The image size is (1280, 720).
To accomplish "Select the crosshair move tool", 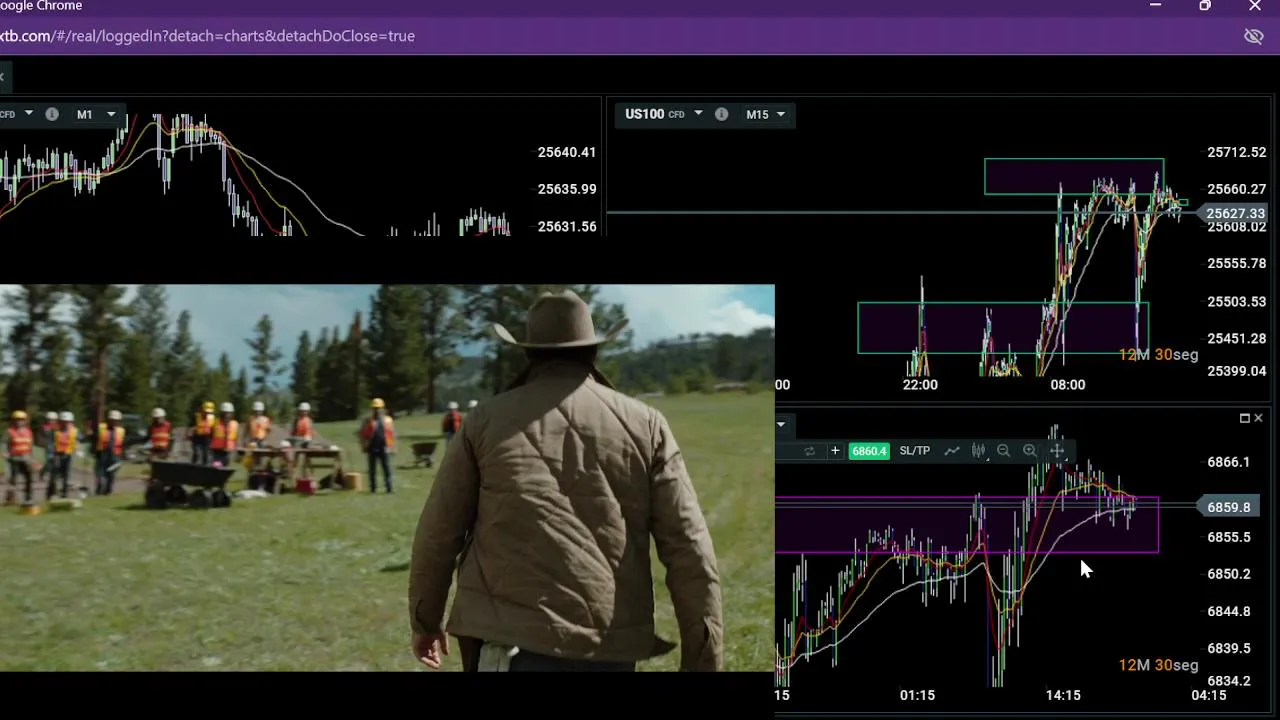I will pyautogui.click(x=1057, y=451).
